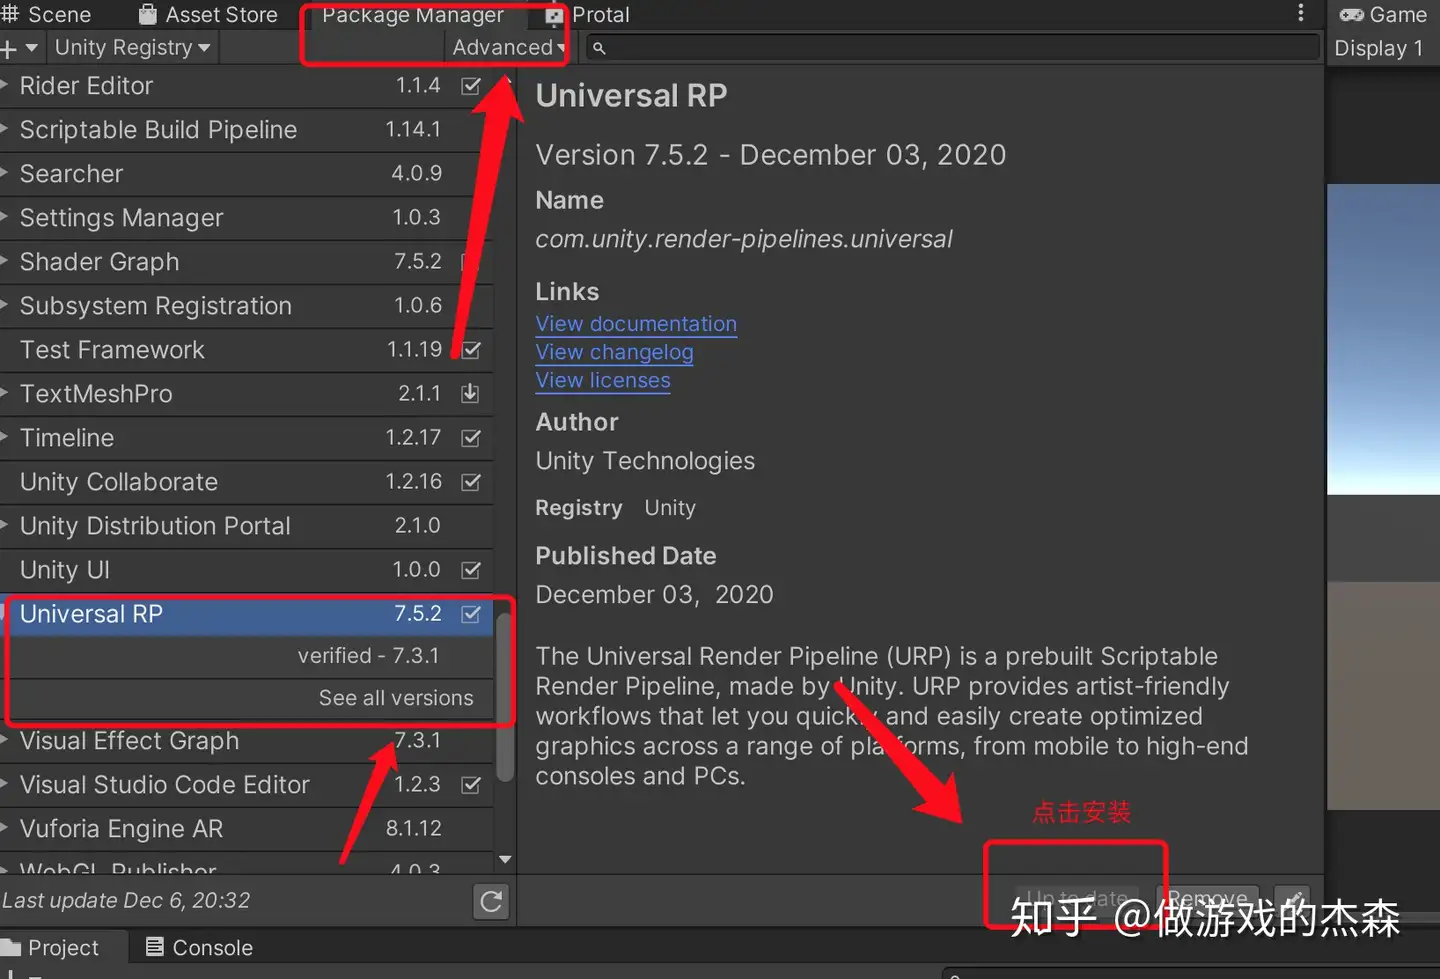Click the package list scrollbar

505,695
